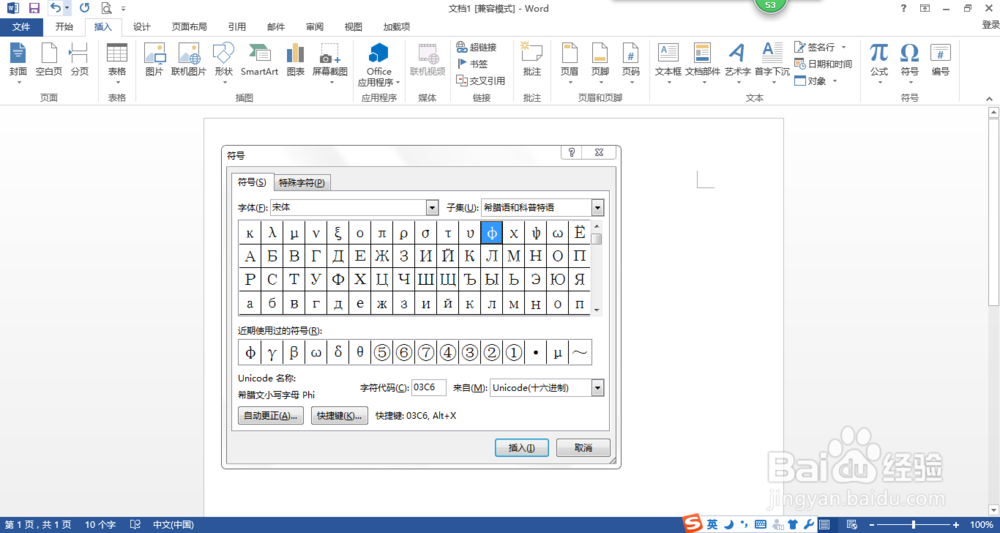The height and width of the screenshot is (533, 1000).
Task: Open the shortcut key (快捷键) dialog
Action: [x=339, y=416]
